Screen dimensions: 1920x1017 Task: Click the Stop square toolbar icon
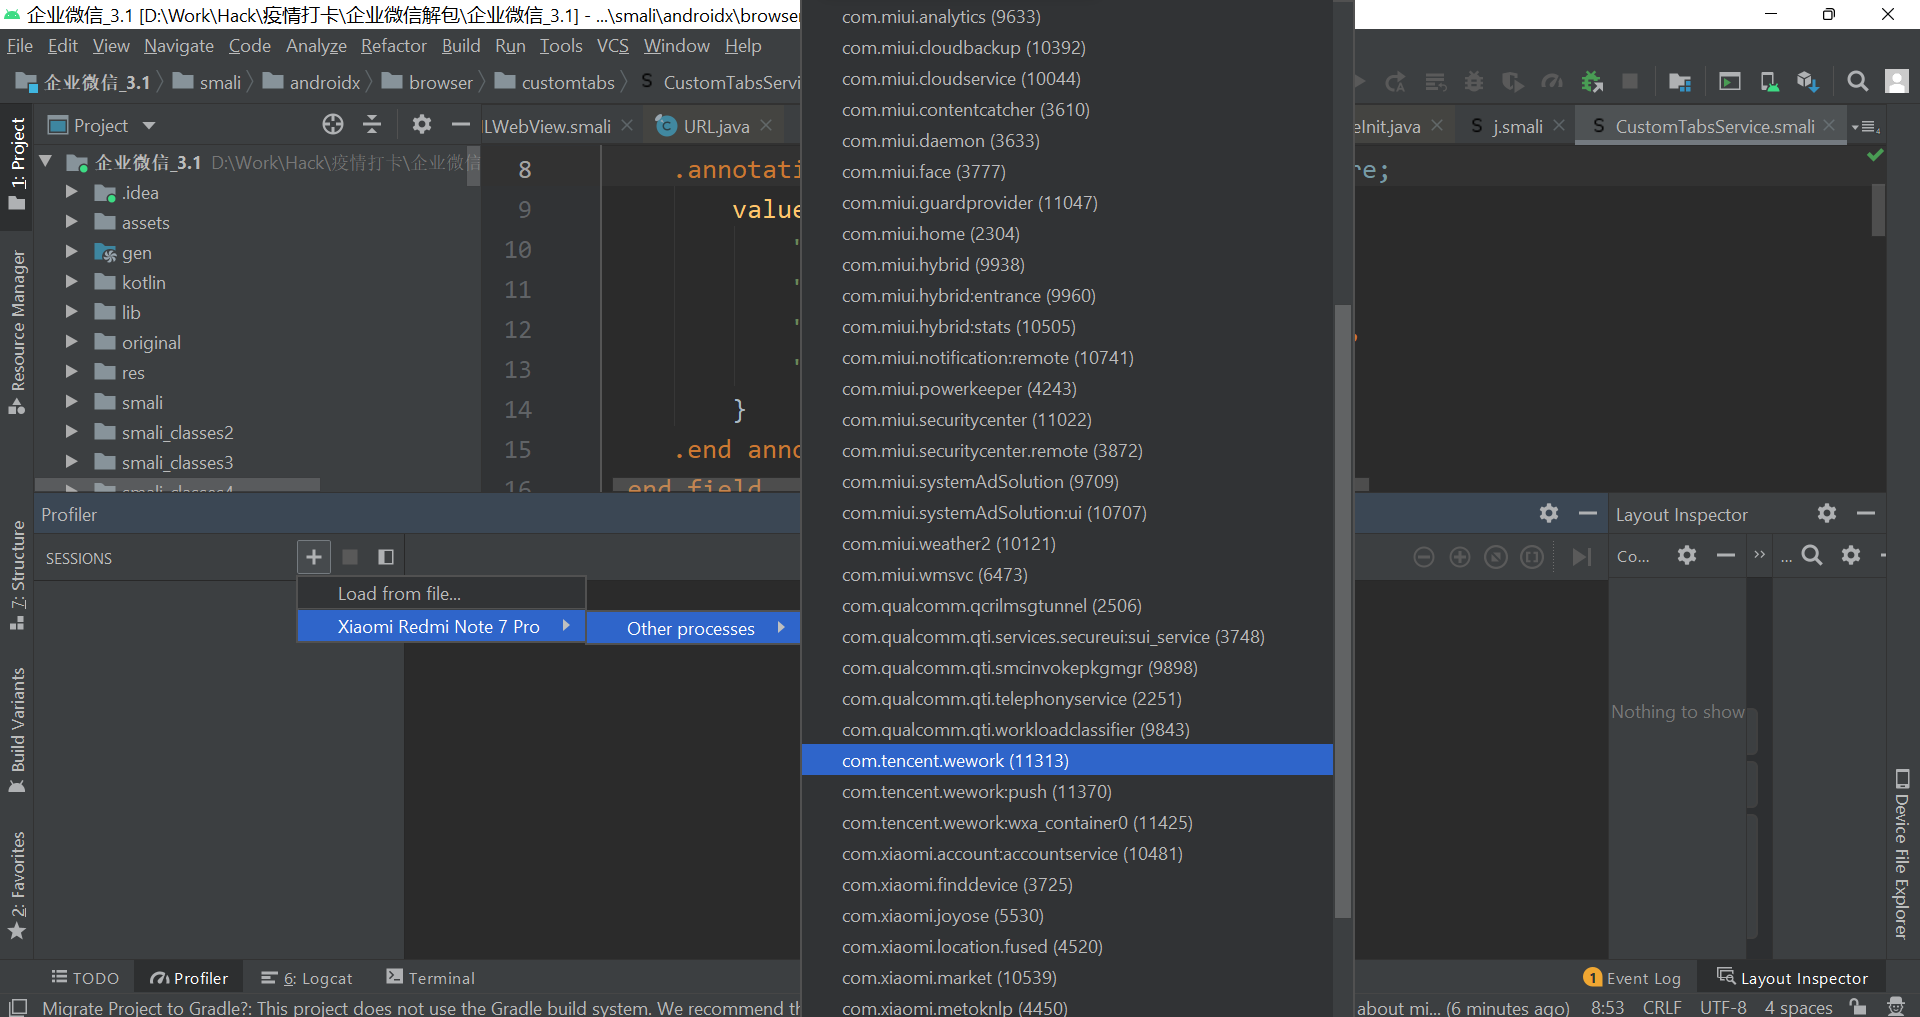(1630, 82)
